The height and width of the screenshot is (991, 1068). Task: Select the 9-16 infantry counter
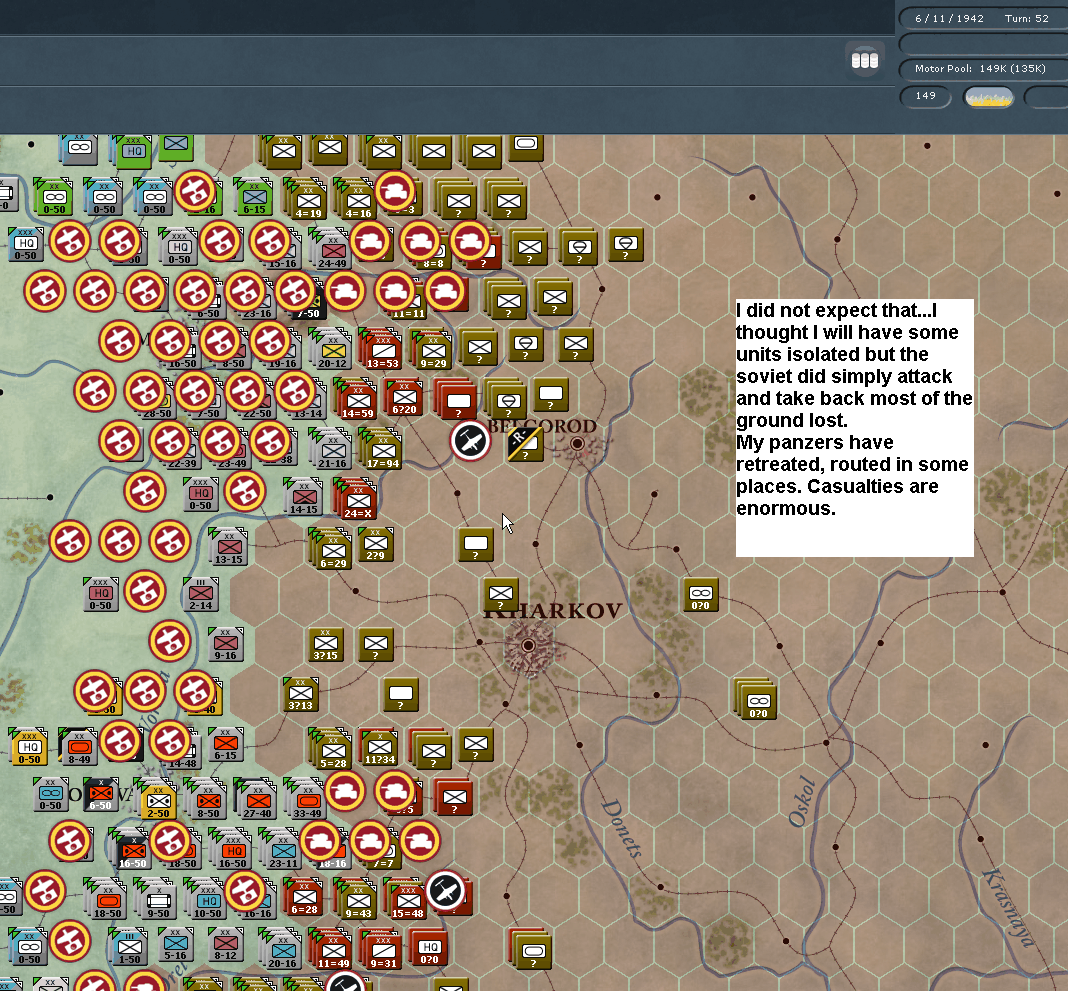tap(225, 644)
